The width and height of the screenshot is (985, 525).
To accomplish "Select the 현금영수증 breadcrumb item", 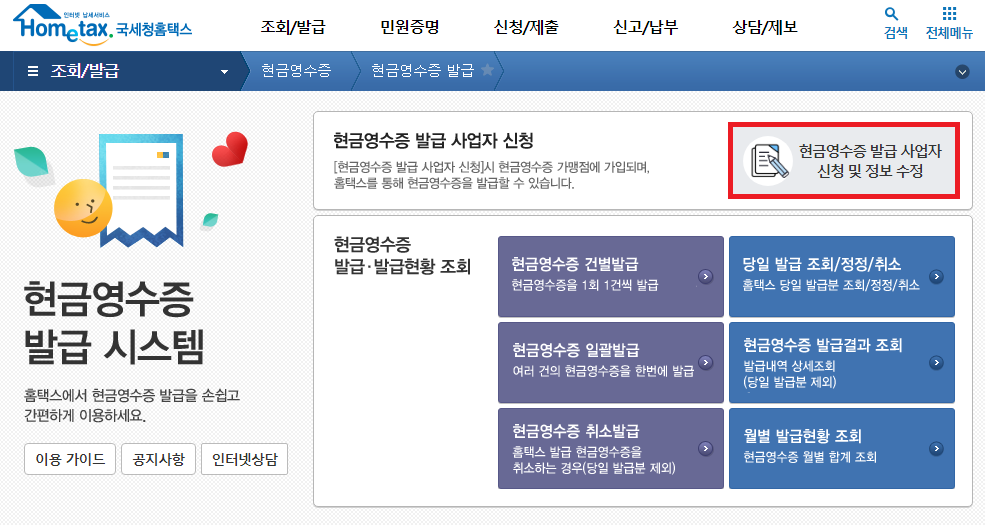I will click(x=297, y=70).
